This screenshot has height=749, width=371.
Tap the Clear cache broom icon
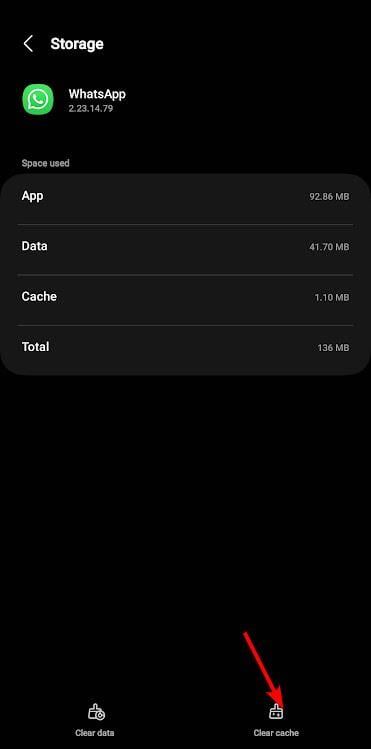click(x=276, y=713)
